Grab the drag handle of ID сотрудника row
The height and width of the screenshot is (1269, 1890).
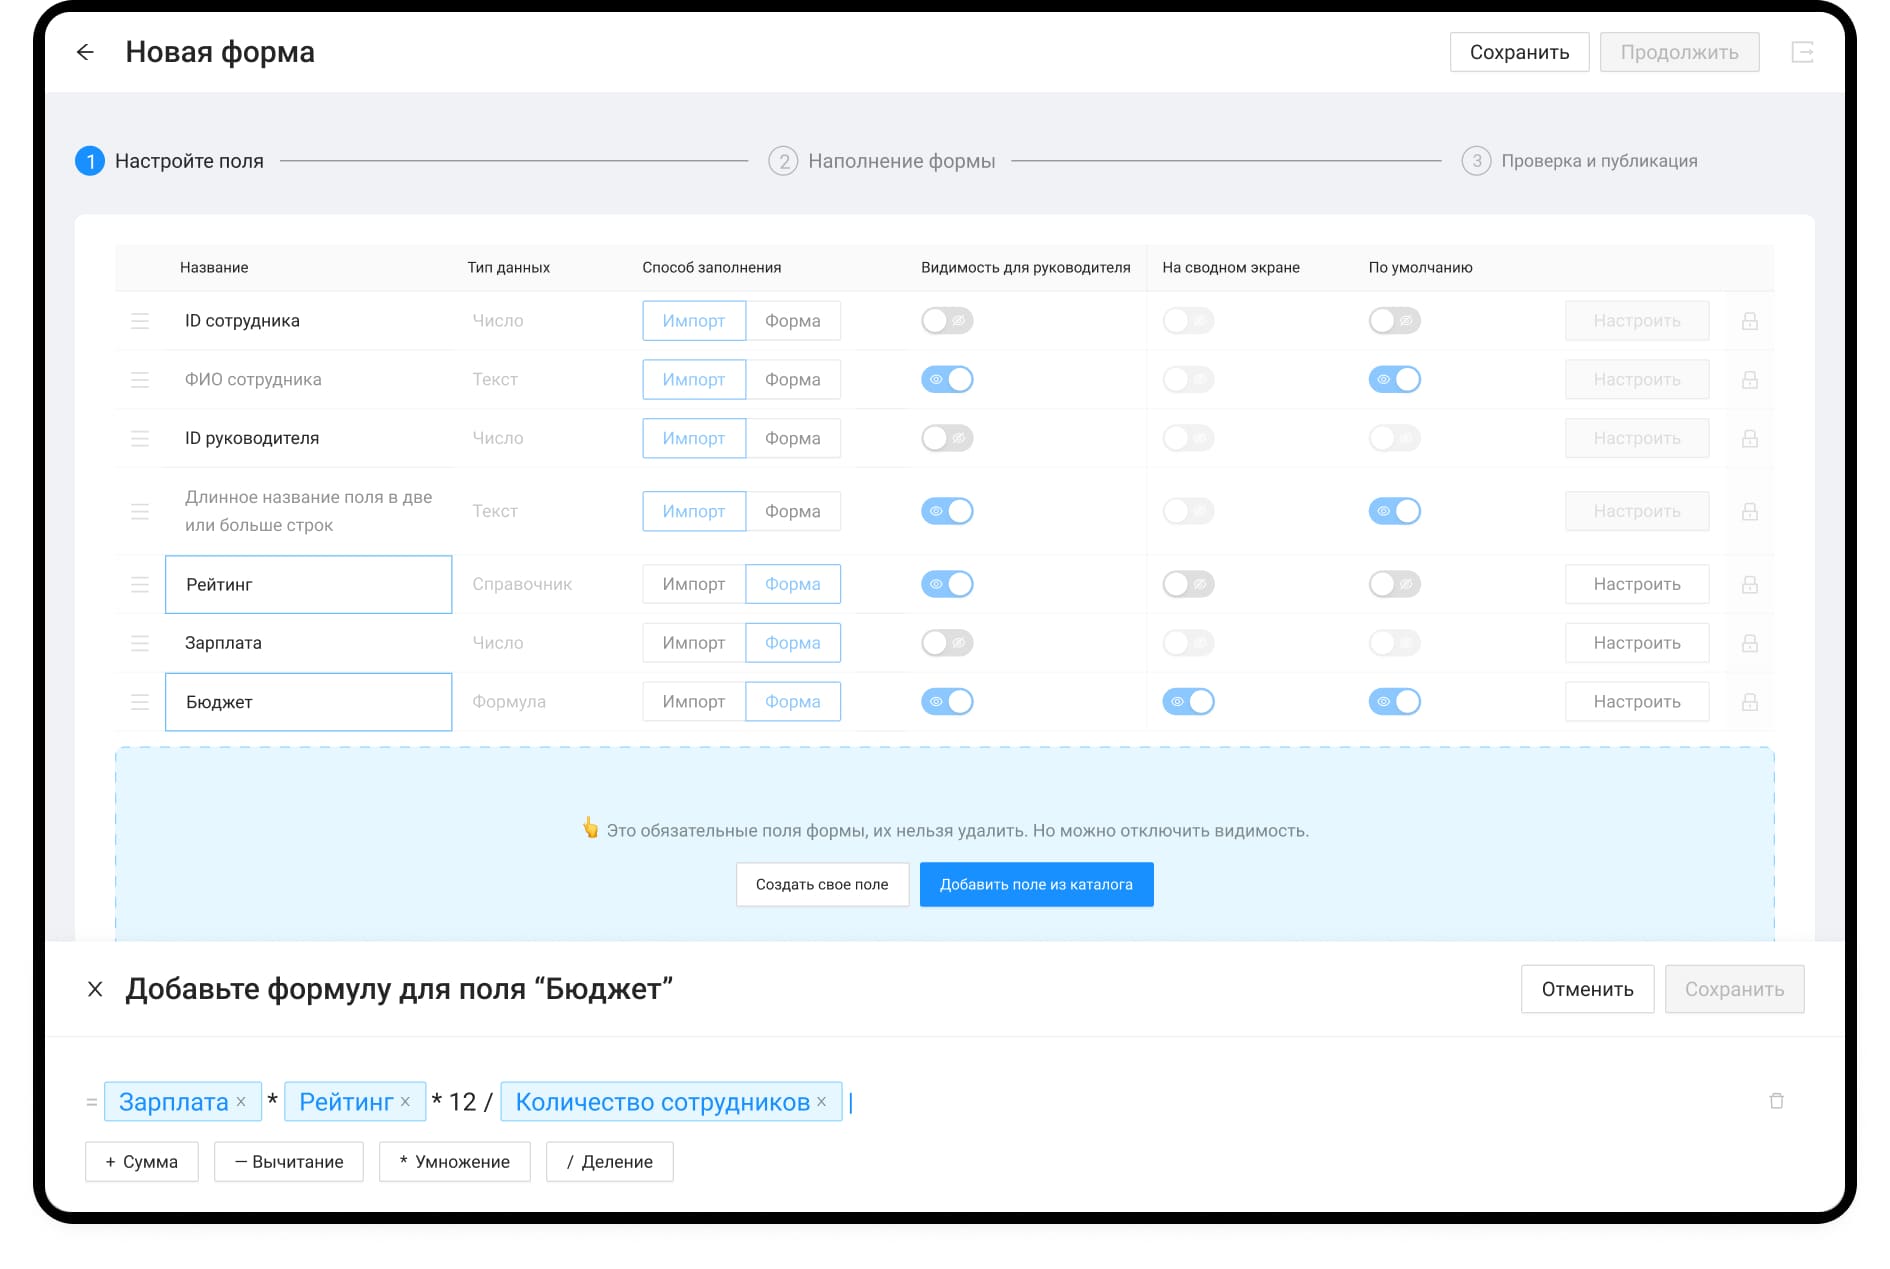pyautogui.click(x=140, y=321)
